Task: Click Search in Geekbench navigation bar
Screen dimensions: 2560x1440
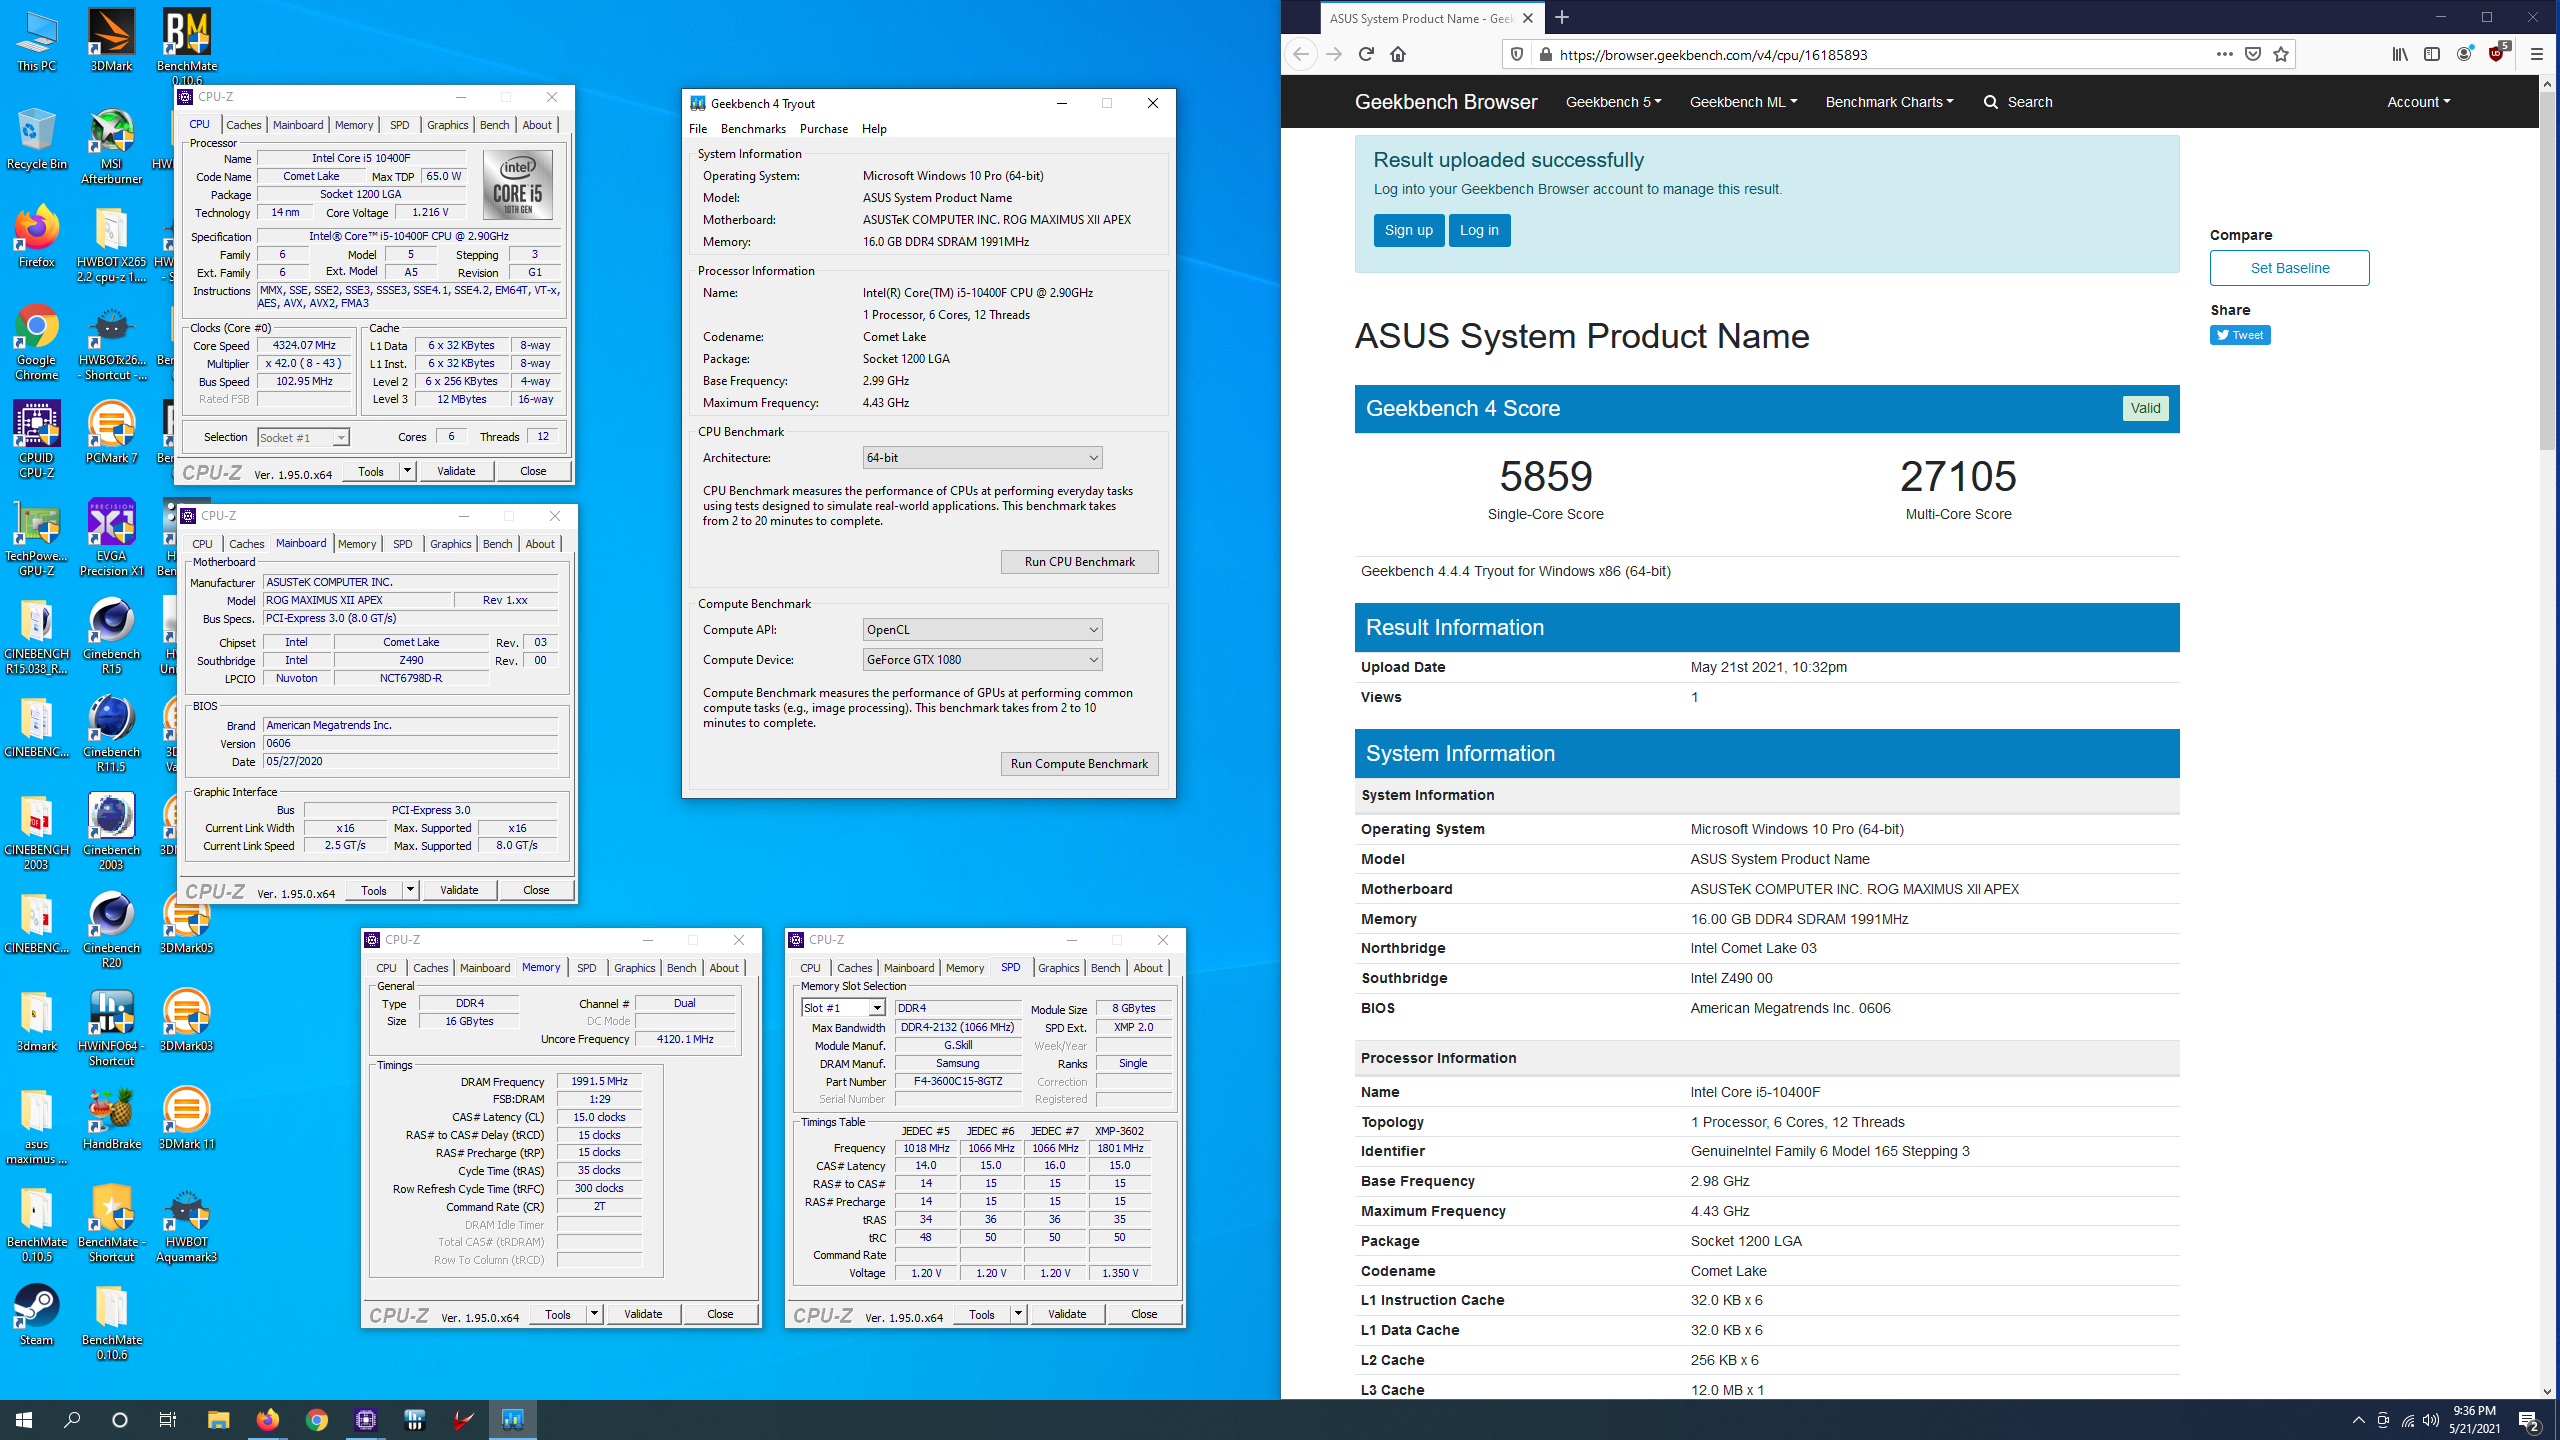Action: [x=2018, y=102]
